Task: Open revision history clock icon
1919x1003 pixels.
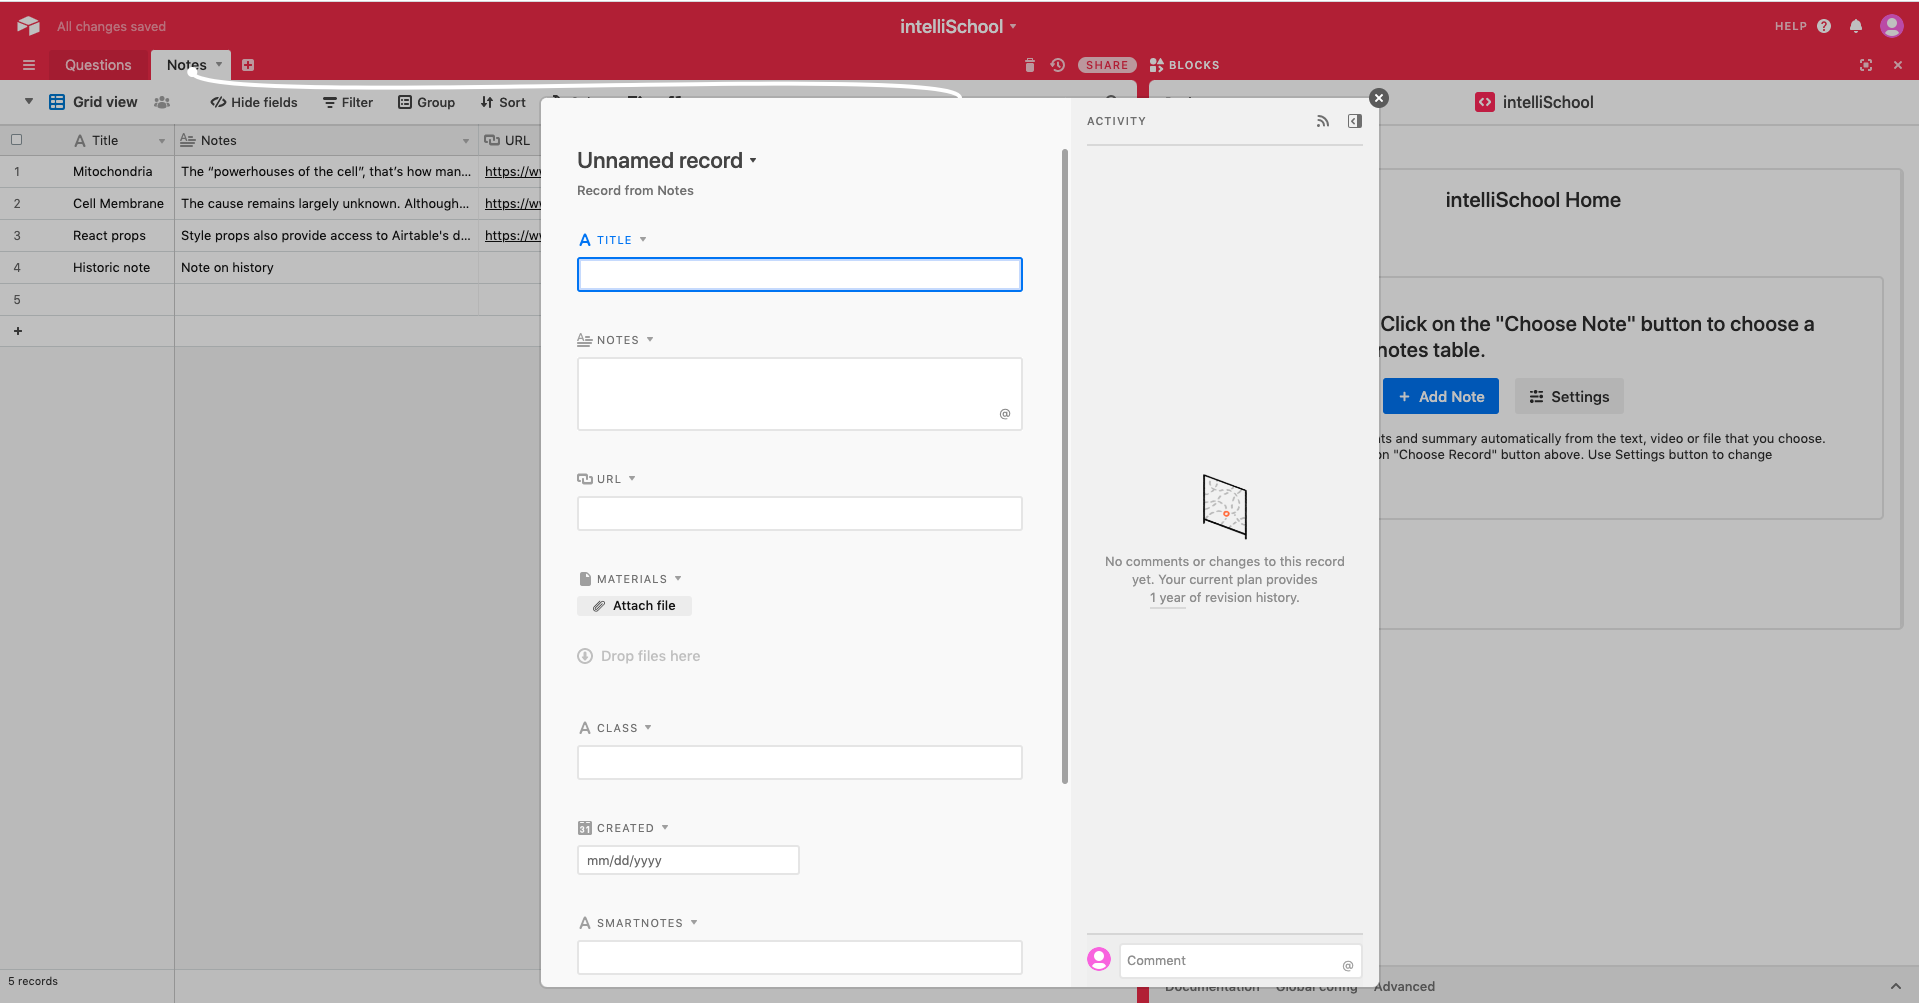Action: point(1058,65)
